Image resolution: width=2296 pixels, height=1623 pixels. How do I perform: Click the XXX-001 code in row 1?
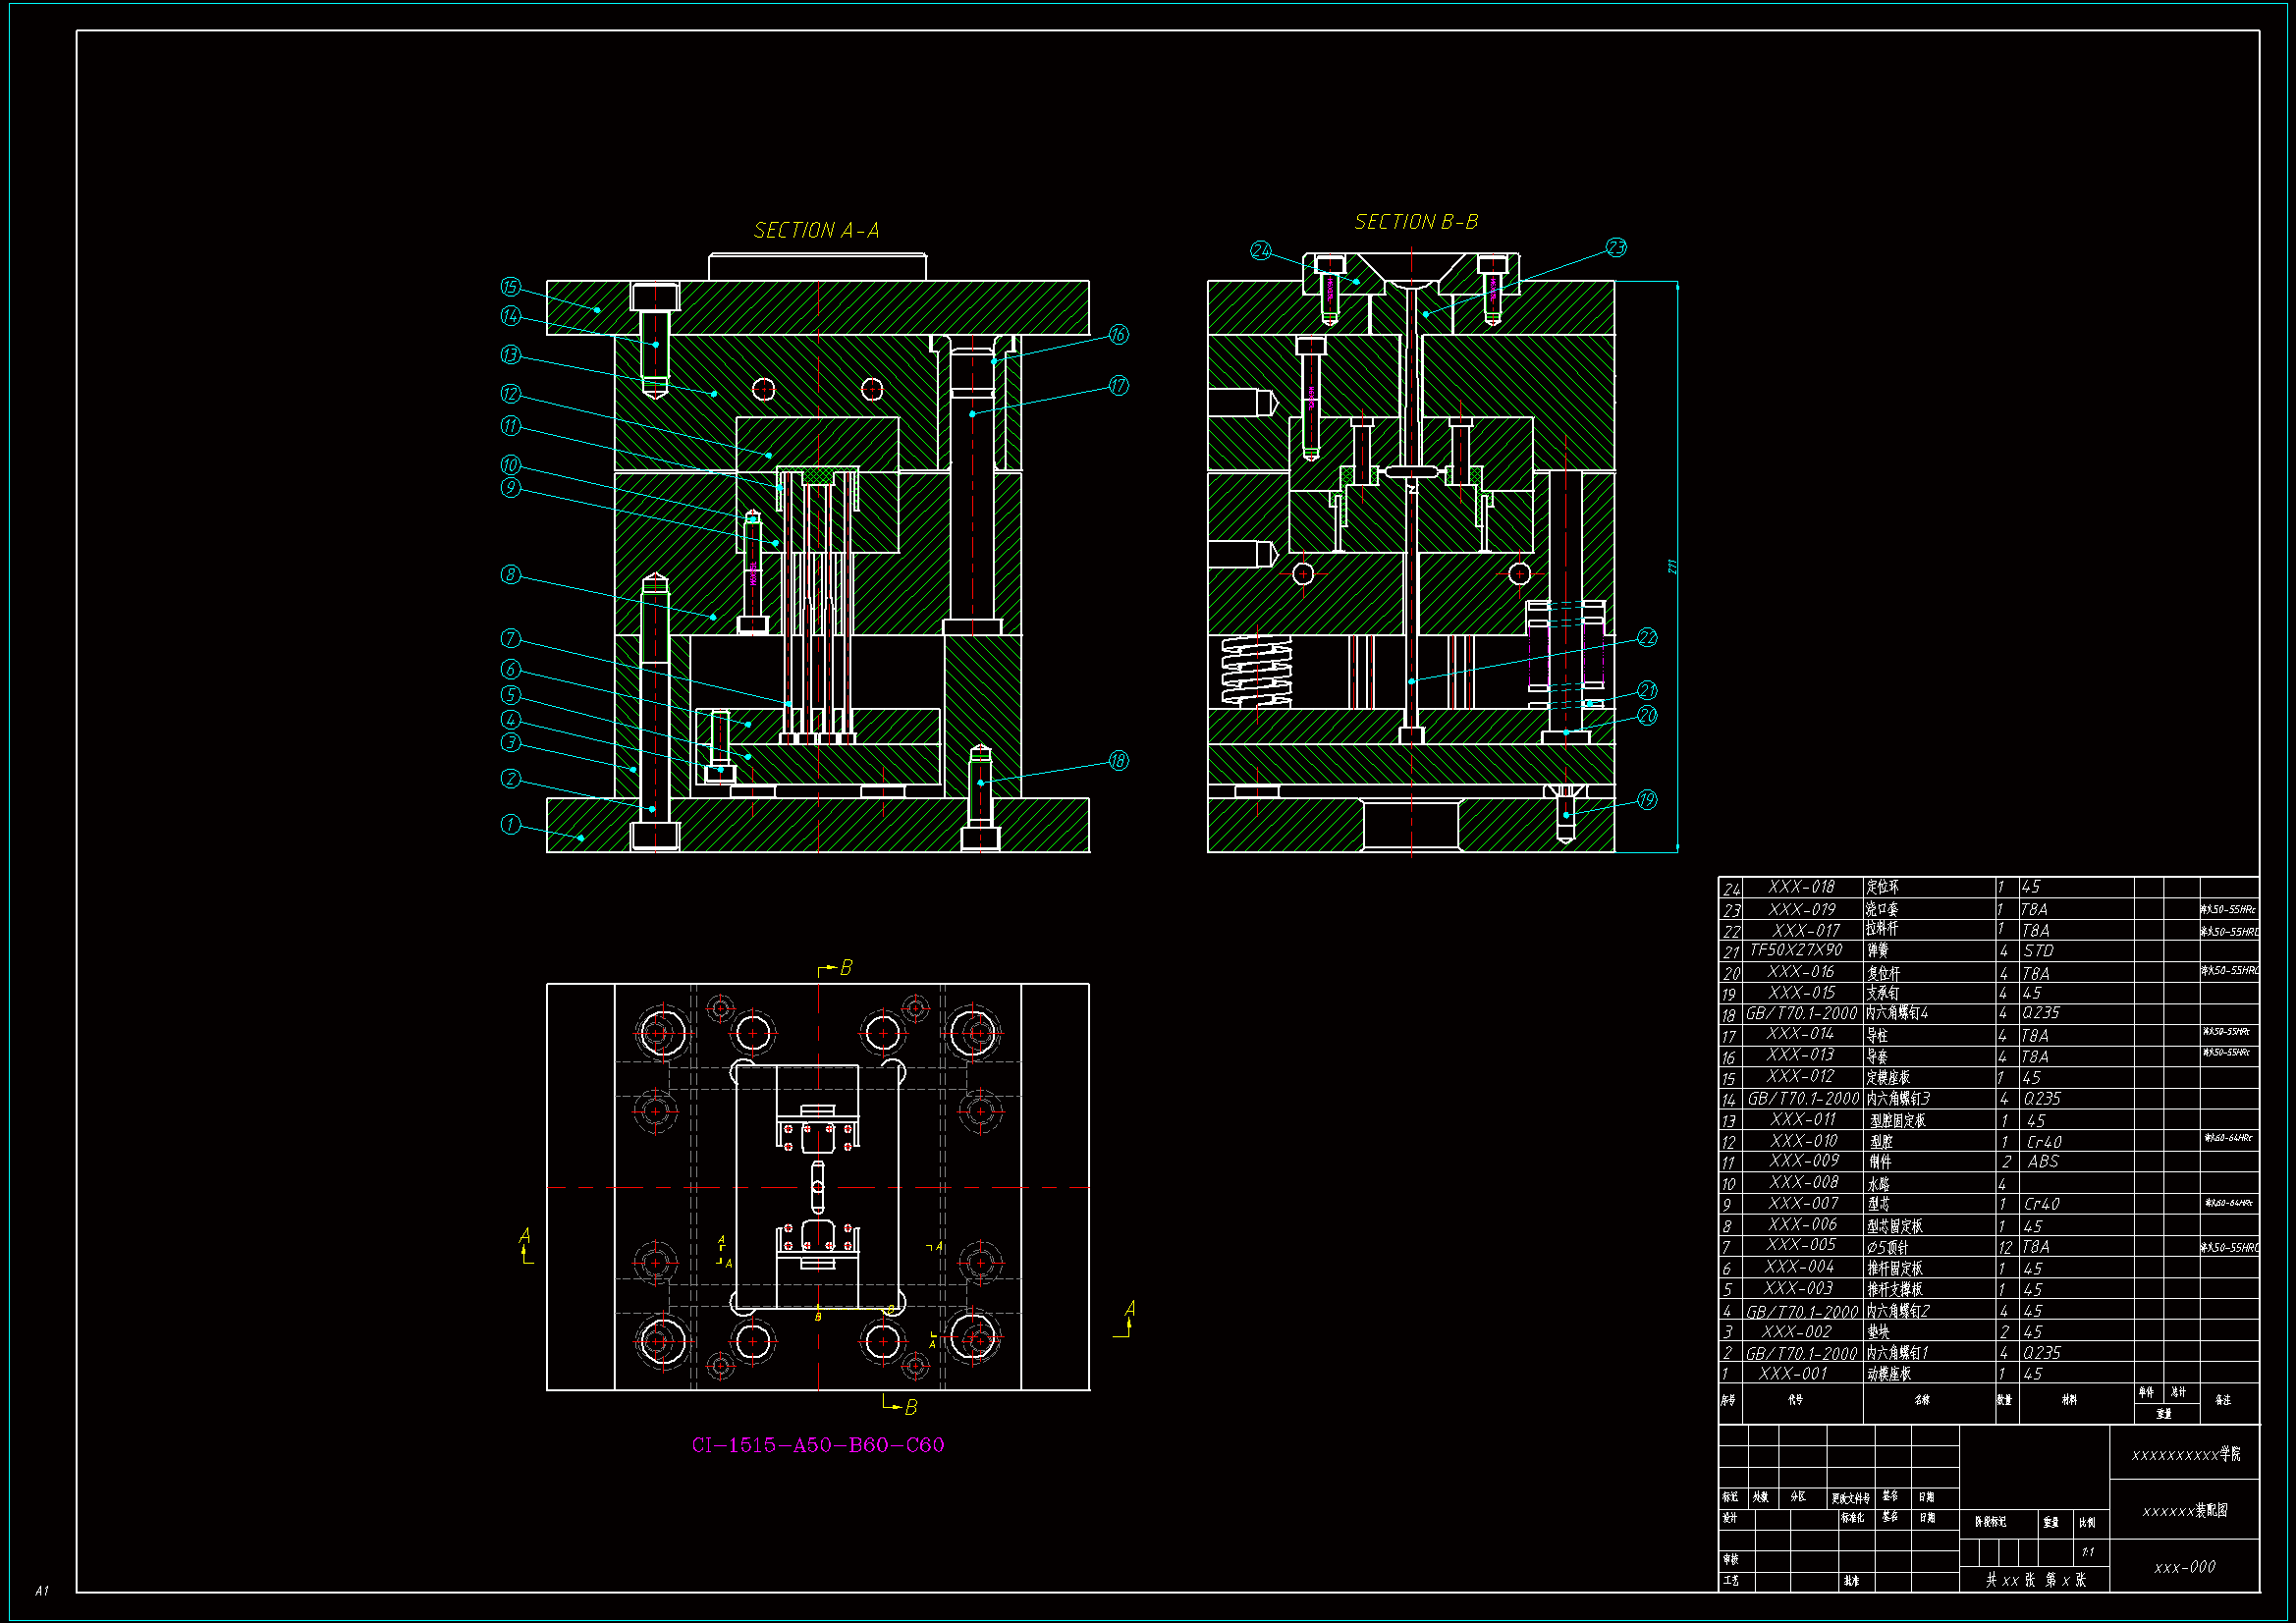[x=1792, y=1374]
